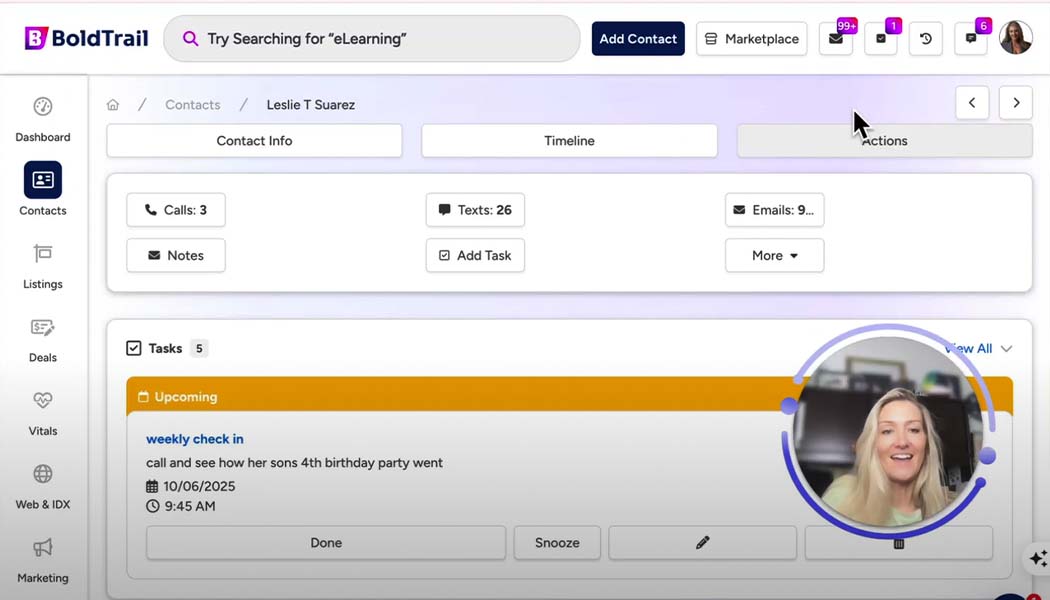Open the user profile avatar menu
The image size is (1050, 600).
coord(1015,38)
